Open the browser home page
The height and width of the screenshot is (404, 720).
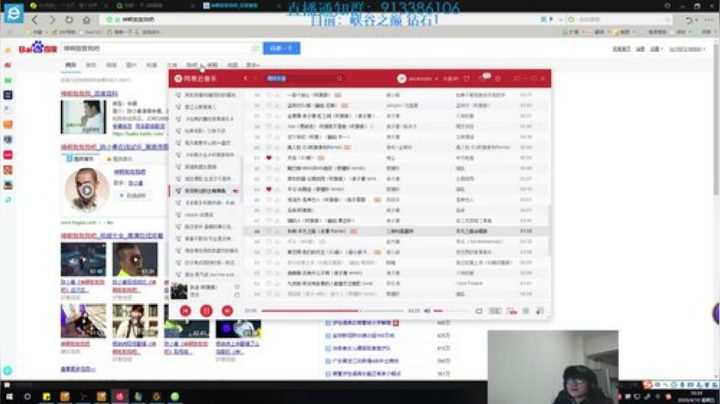[86, 20]
